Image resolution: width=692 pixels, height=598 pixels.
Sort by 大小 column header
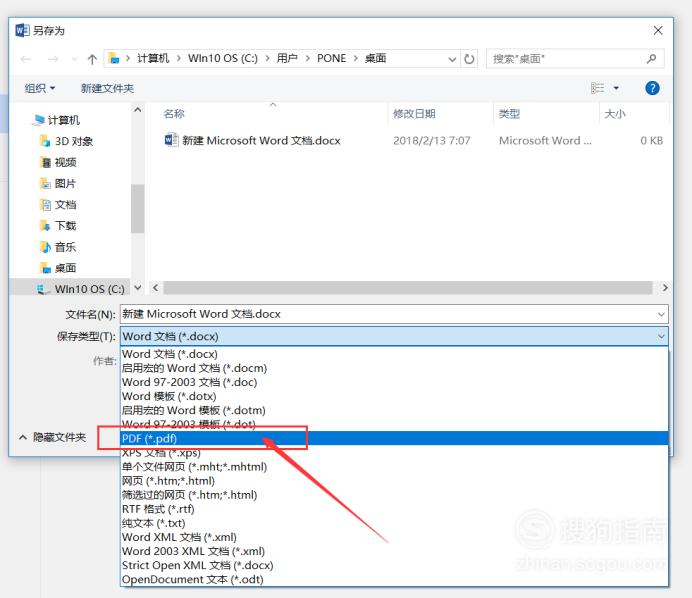pos(615,114)
